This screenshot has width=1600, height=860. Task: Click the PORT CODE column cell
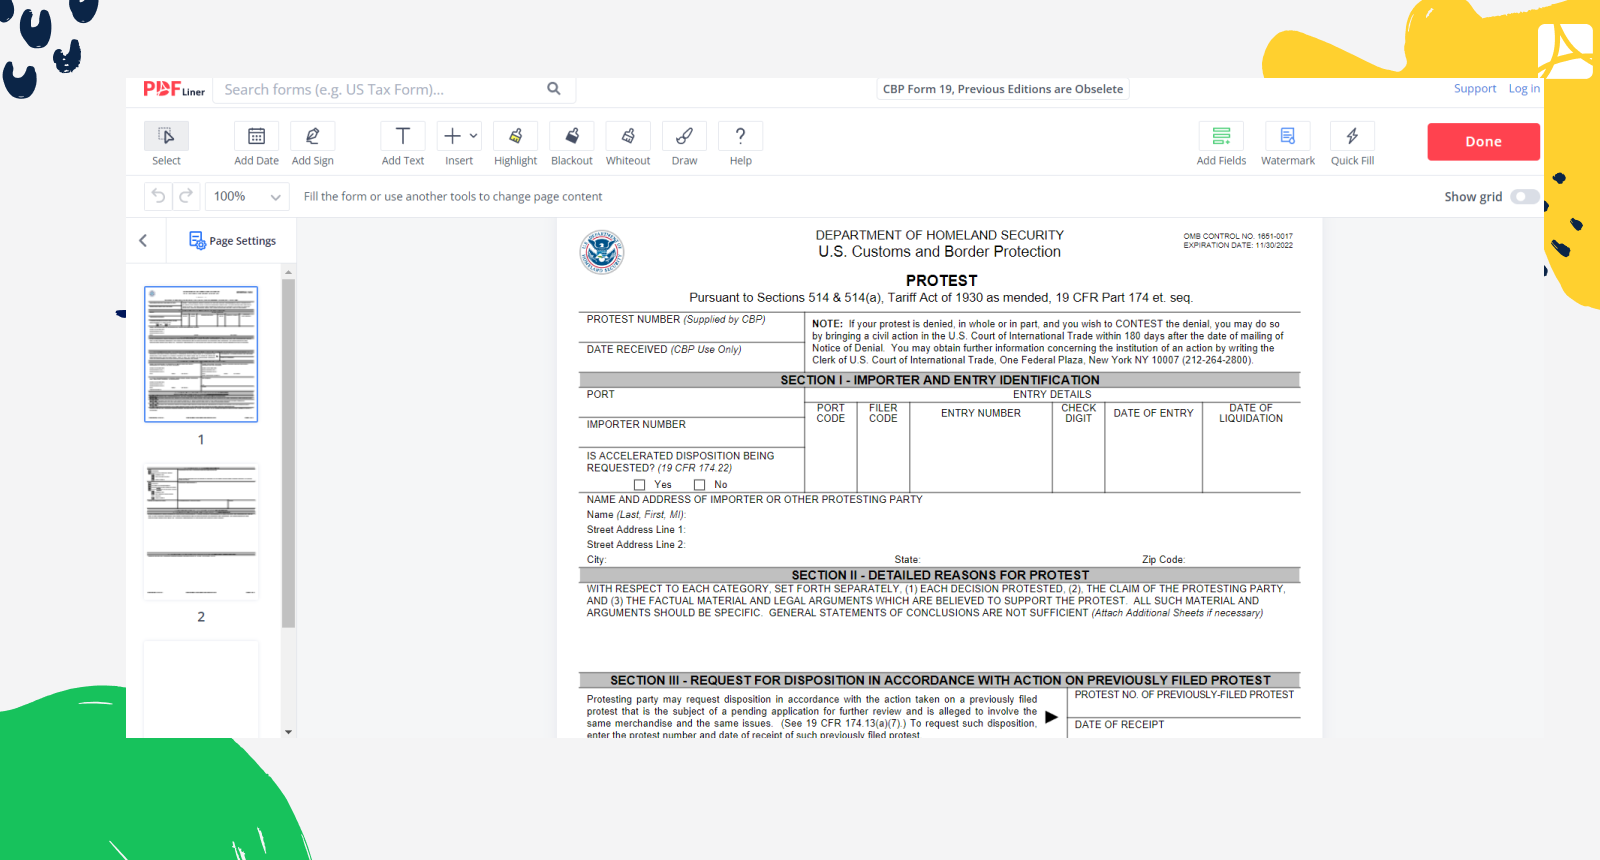click(x=831, y=447)
